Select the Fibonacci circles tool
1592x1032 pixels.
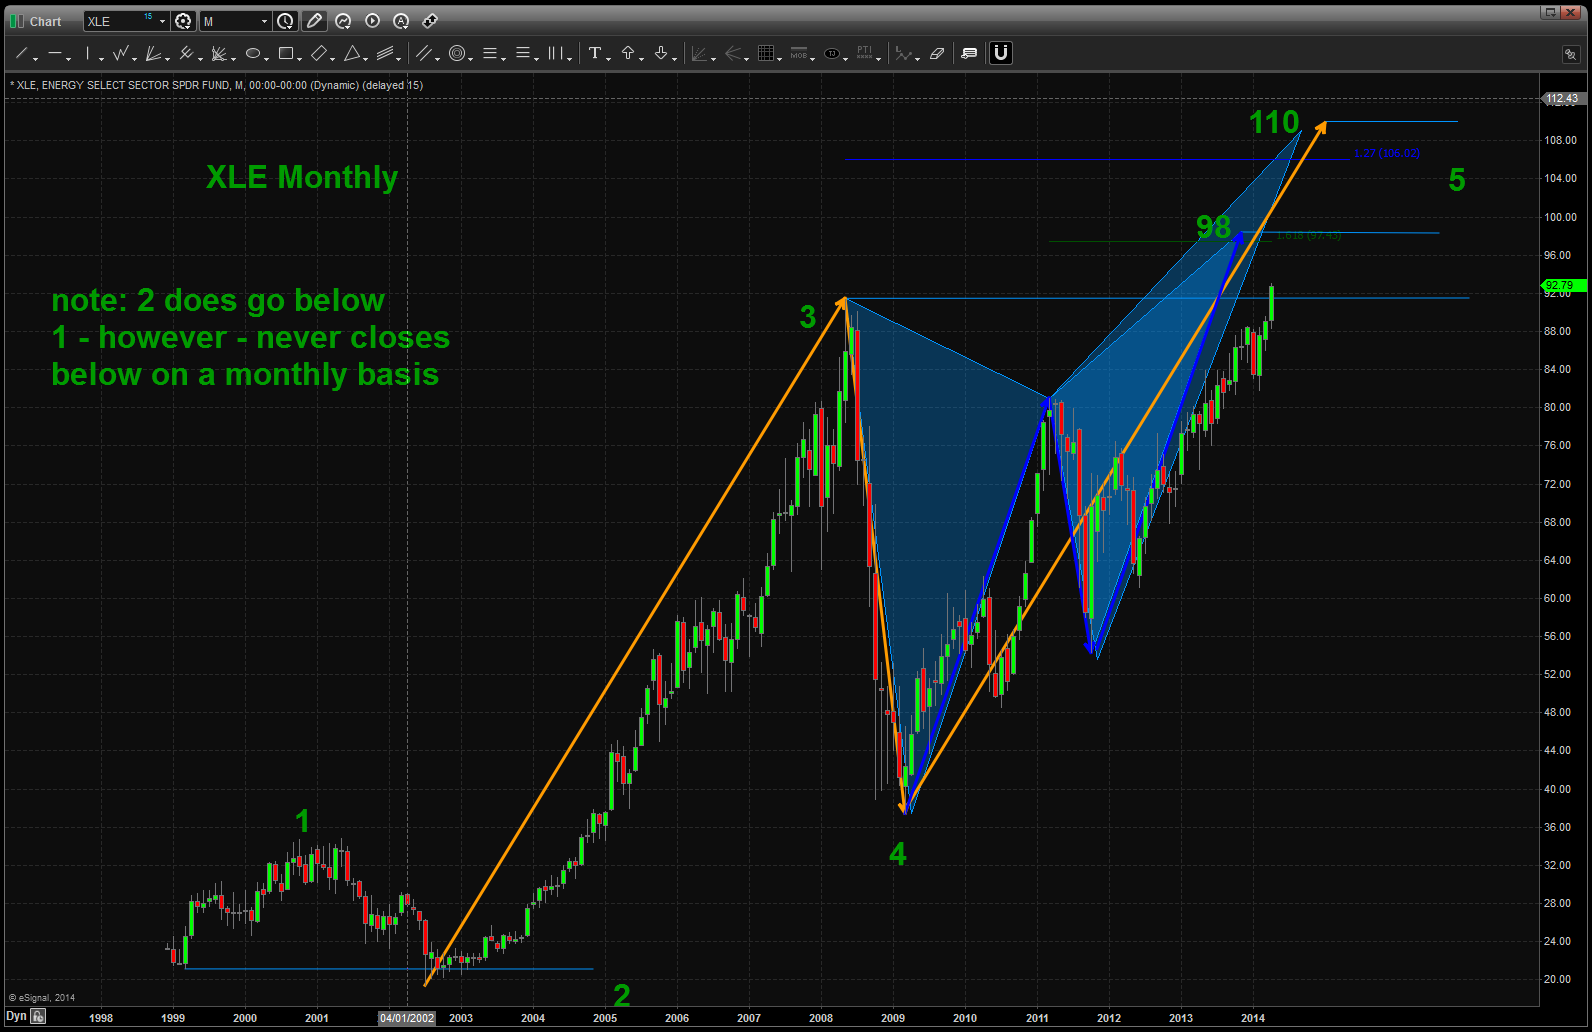(x=457, y=53)
